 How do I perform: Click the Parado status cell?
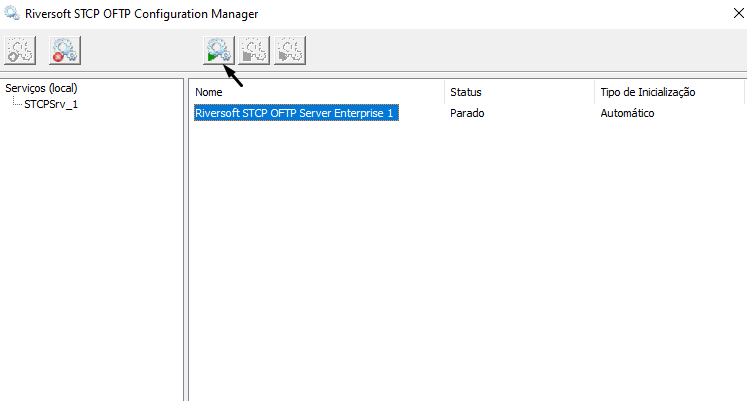(467, 113)
